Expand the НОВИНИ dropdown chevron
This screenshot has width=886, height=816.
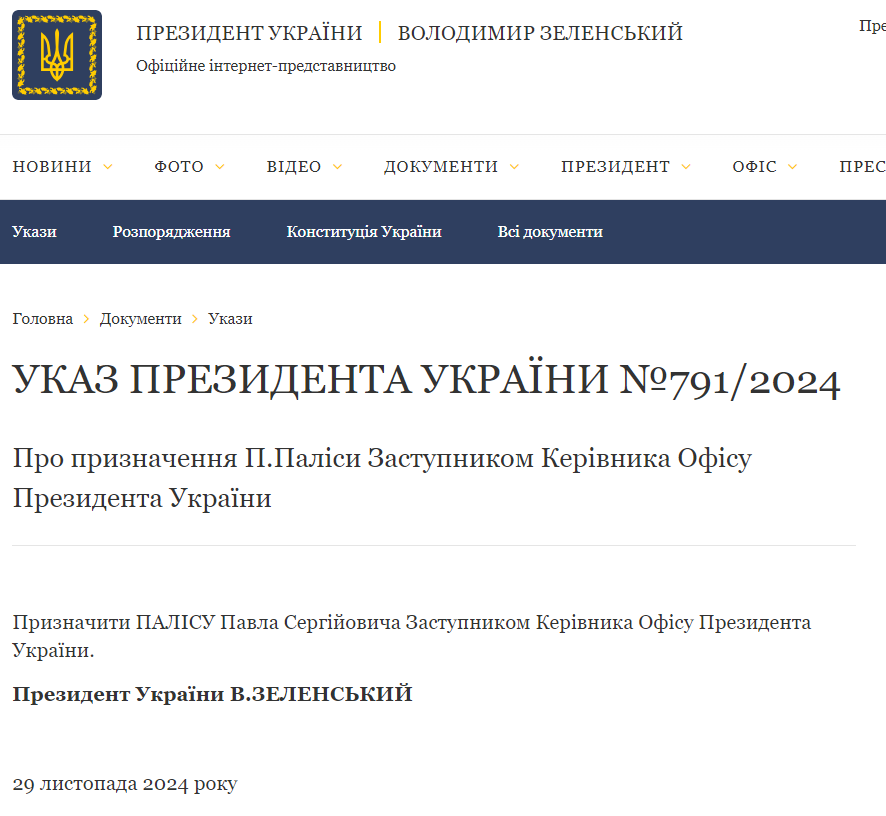(x=108, y=168)
